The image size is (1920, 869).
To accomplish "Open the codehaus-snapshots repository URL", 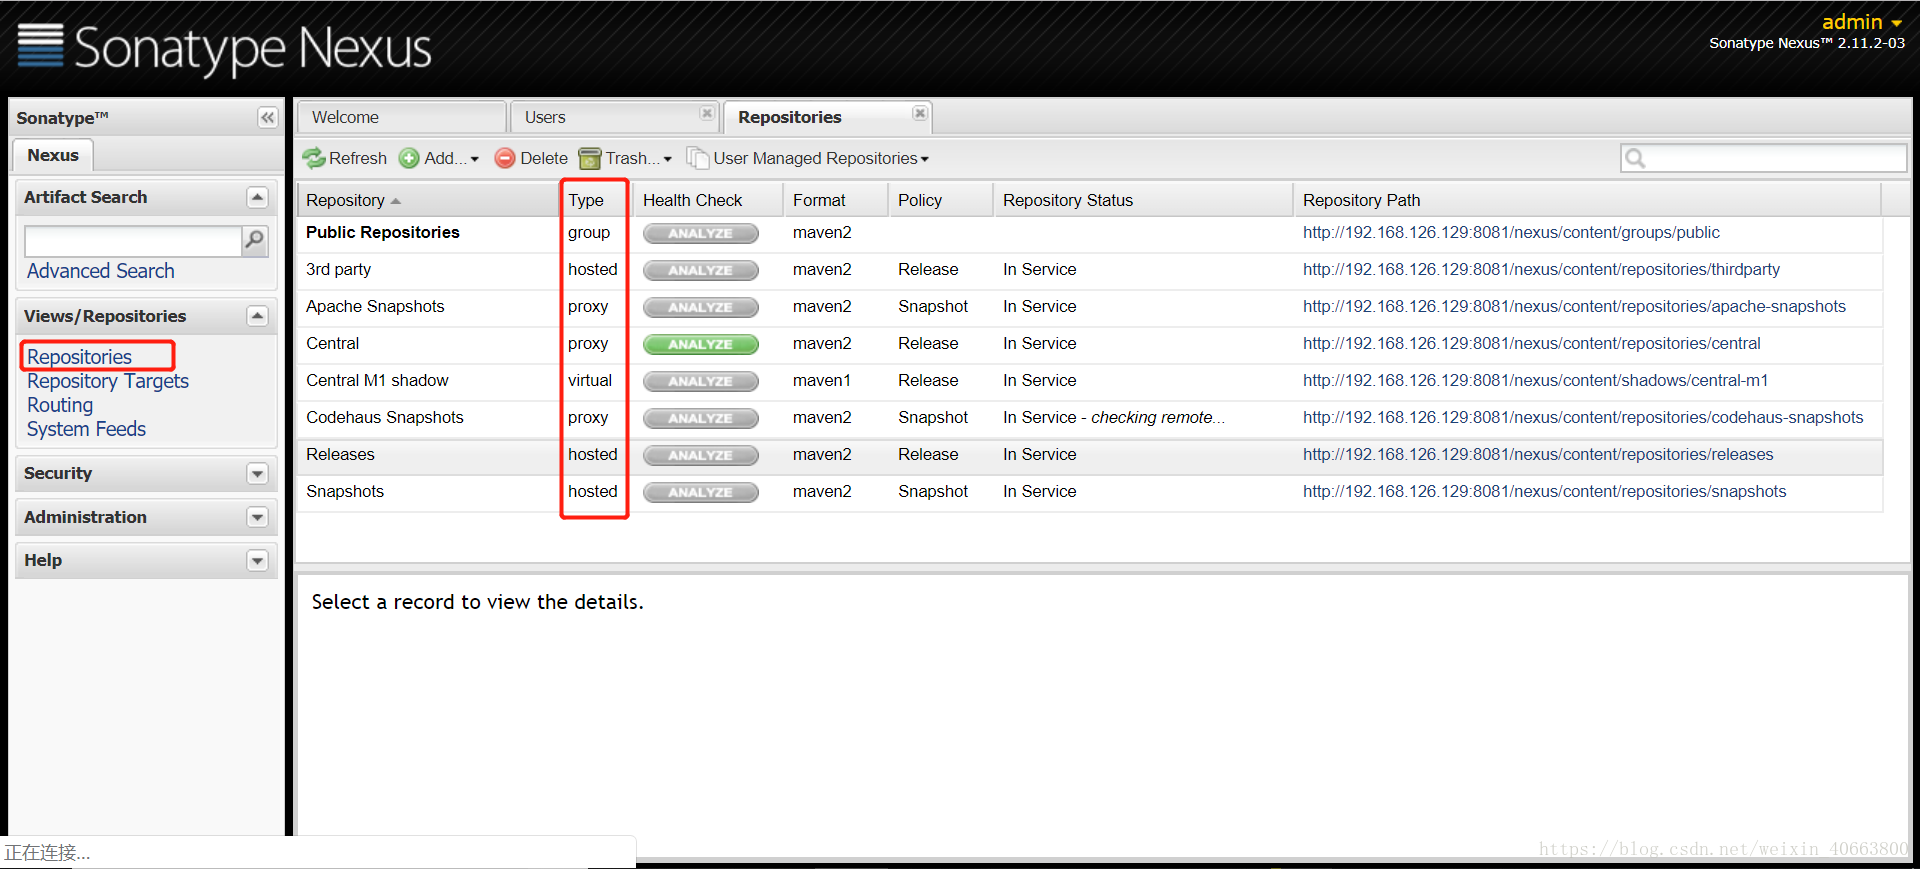I will click(1583, 418).
